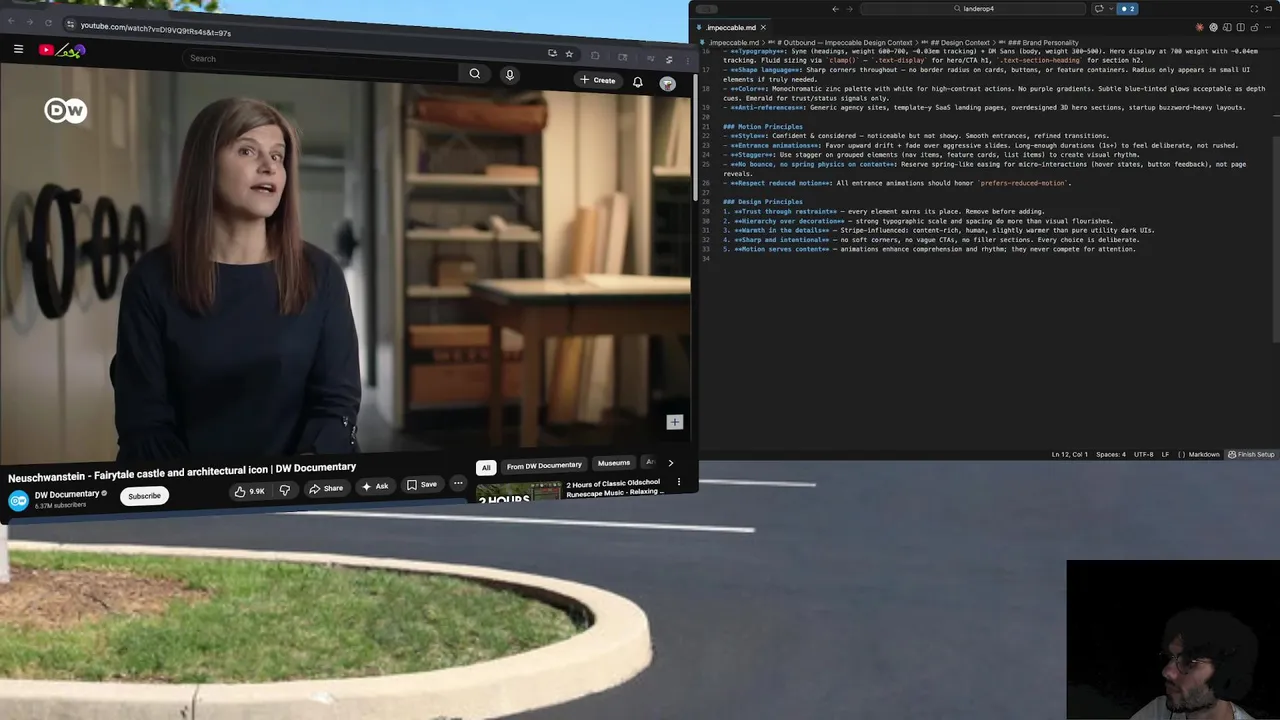Click Finish Setup in status bar
The height and width of the screenshot is (720, 1280).
click(1251, 454)
